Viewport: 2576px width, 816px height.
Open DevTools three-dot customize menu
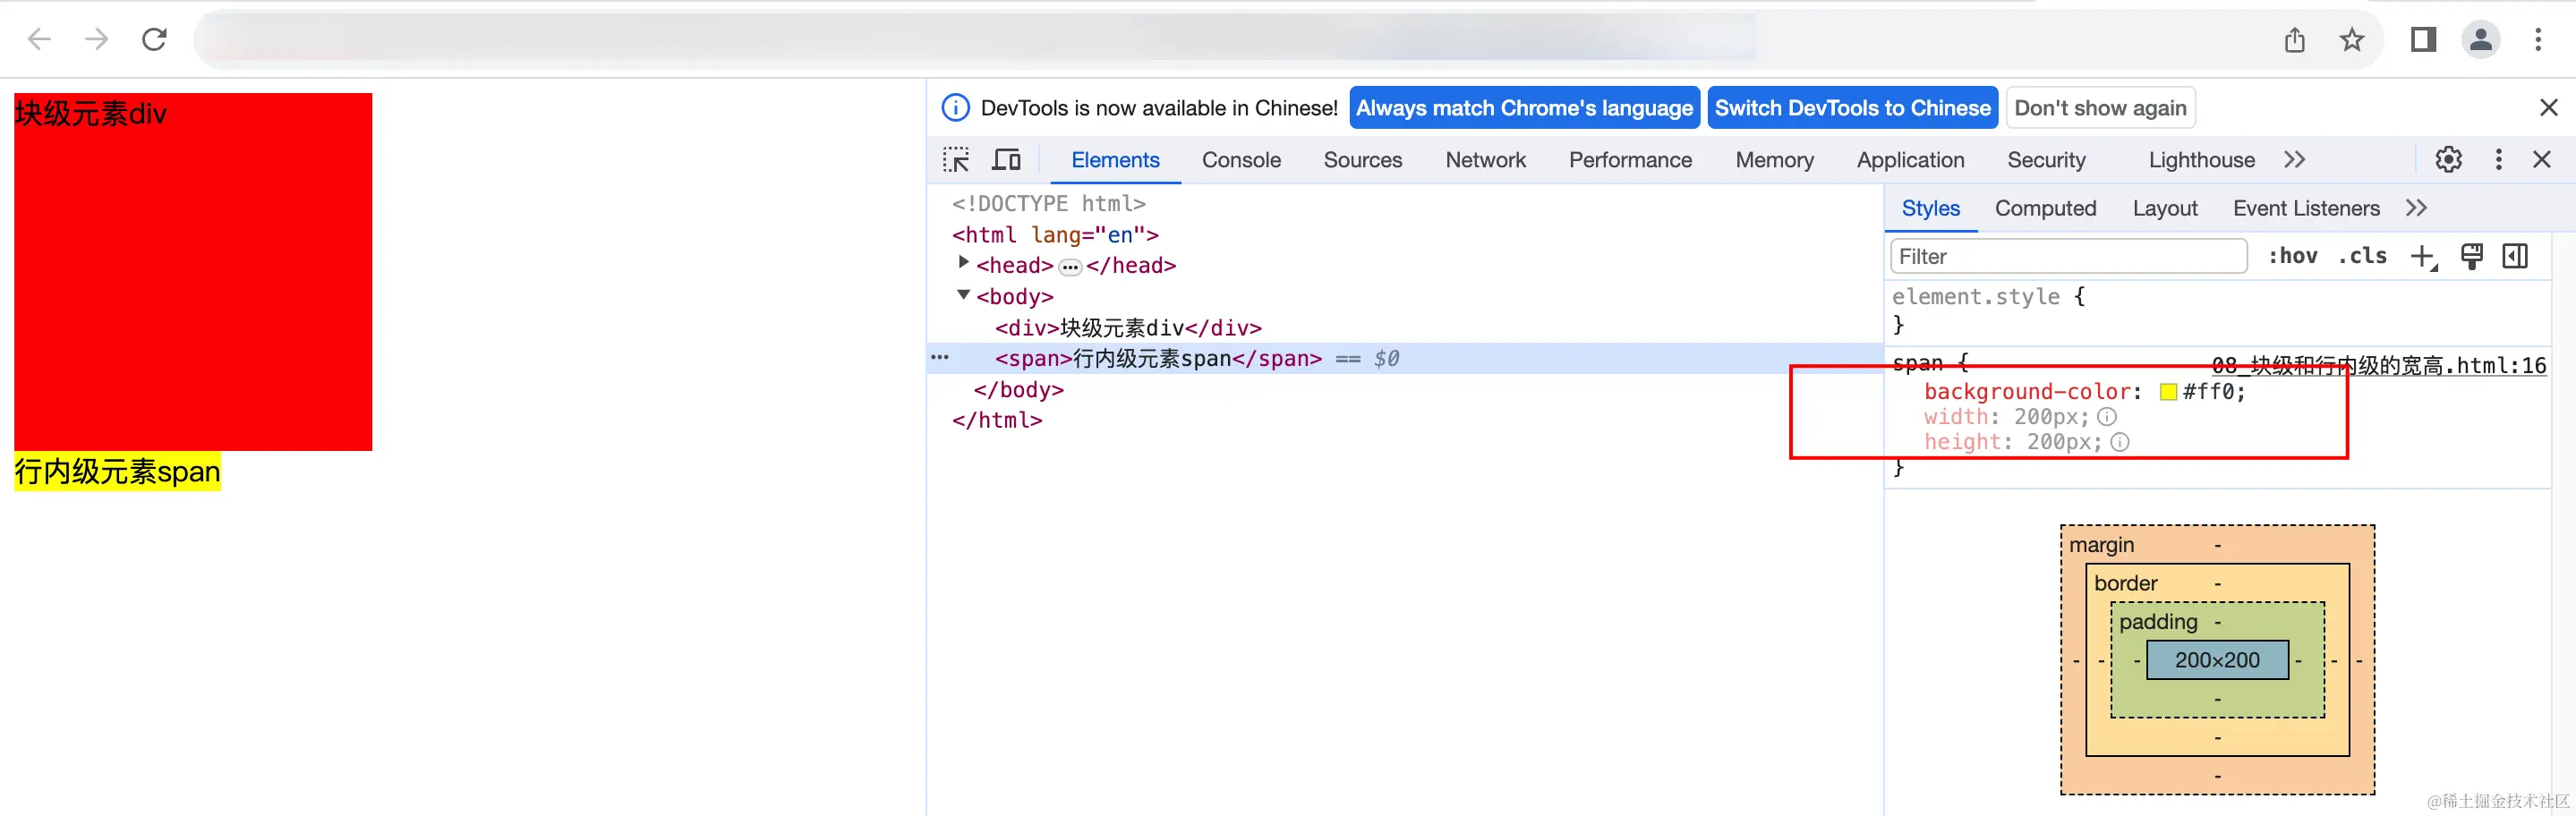(x=2498, y=160)
